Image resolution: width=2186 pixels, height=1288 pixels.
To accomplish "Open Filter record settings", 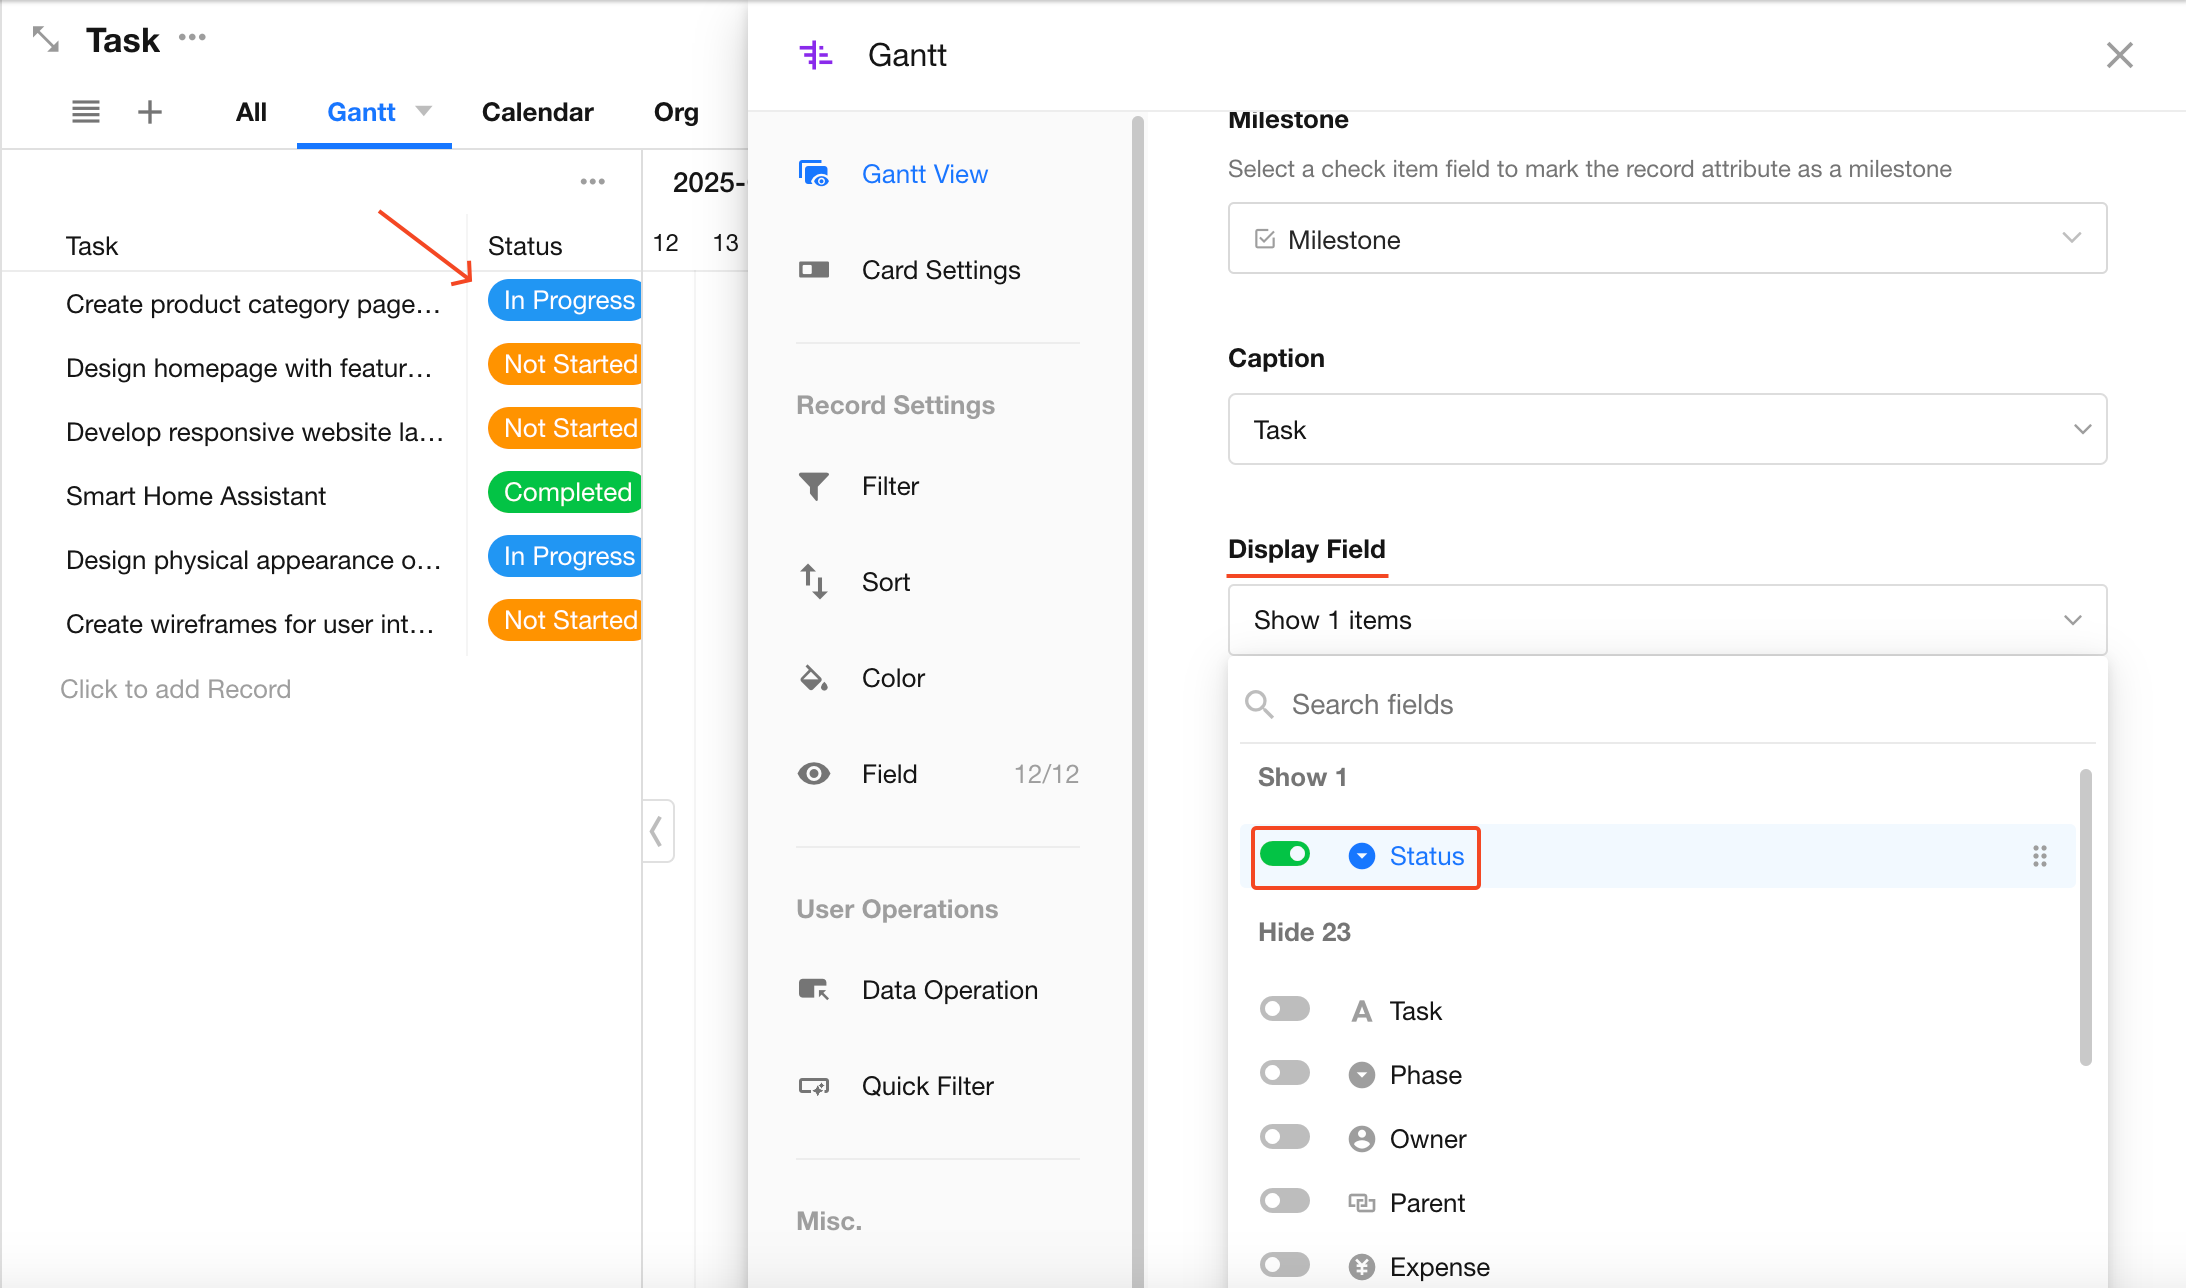I will point(889,486).
